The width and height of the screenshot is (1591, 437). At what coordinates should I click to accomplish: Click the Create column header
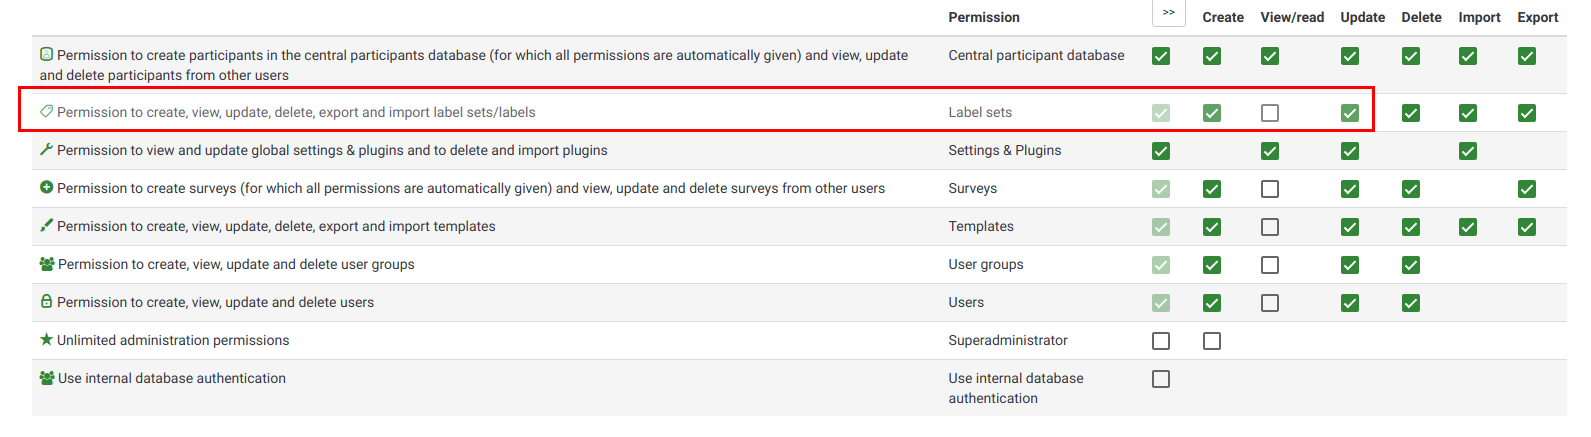coord(1223,17)
